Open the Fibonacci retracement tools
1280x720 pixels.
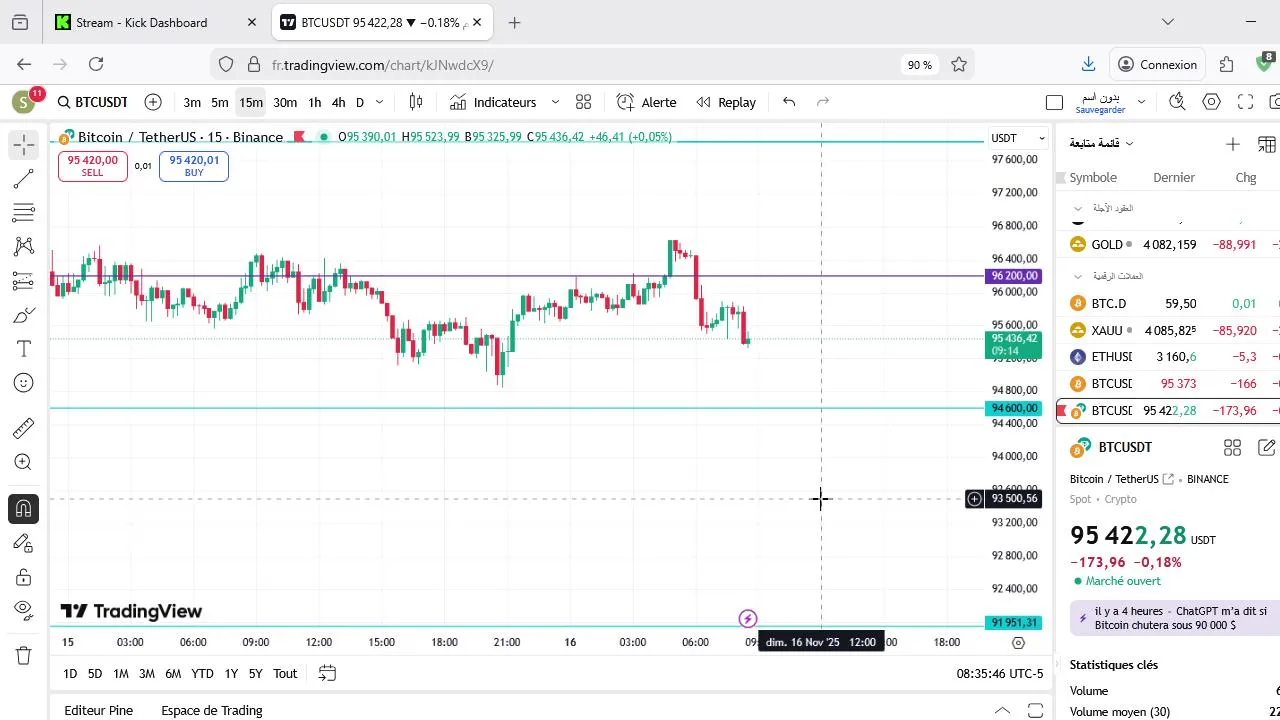[24, 213]
